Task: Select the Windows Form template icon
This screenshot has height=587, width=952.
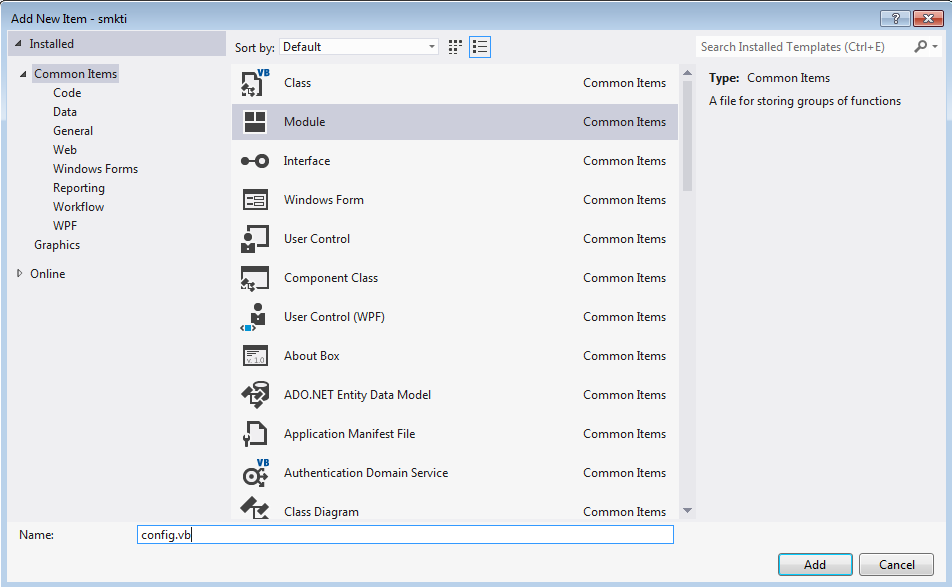Action: tap(255, 200)
